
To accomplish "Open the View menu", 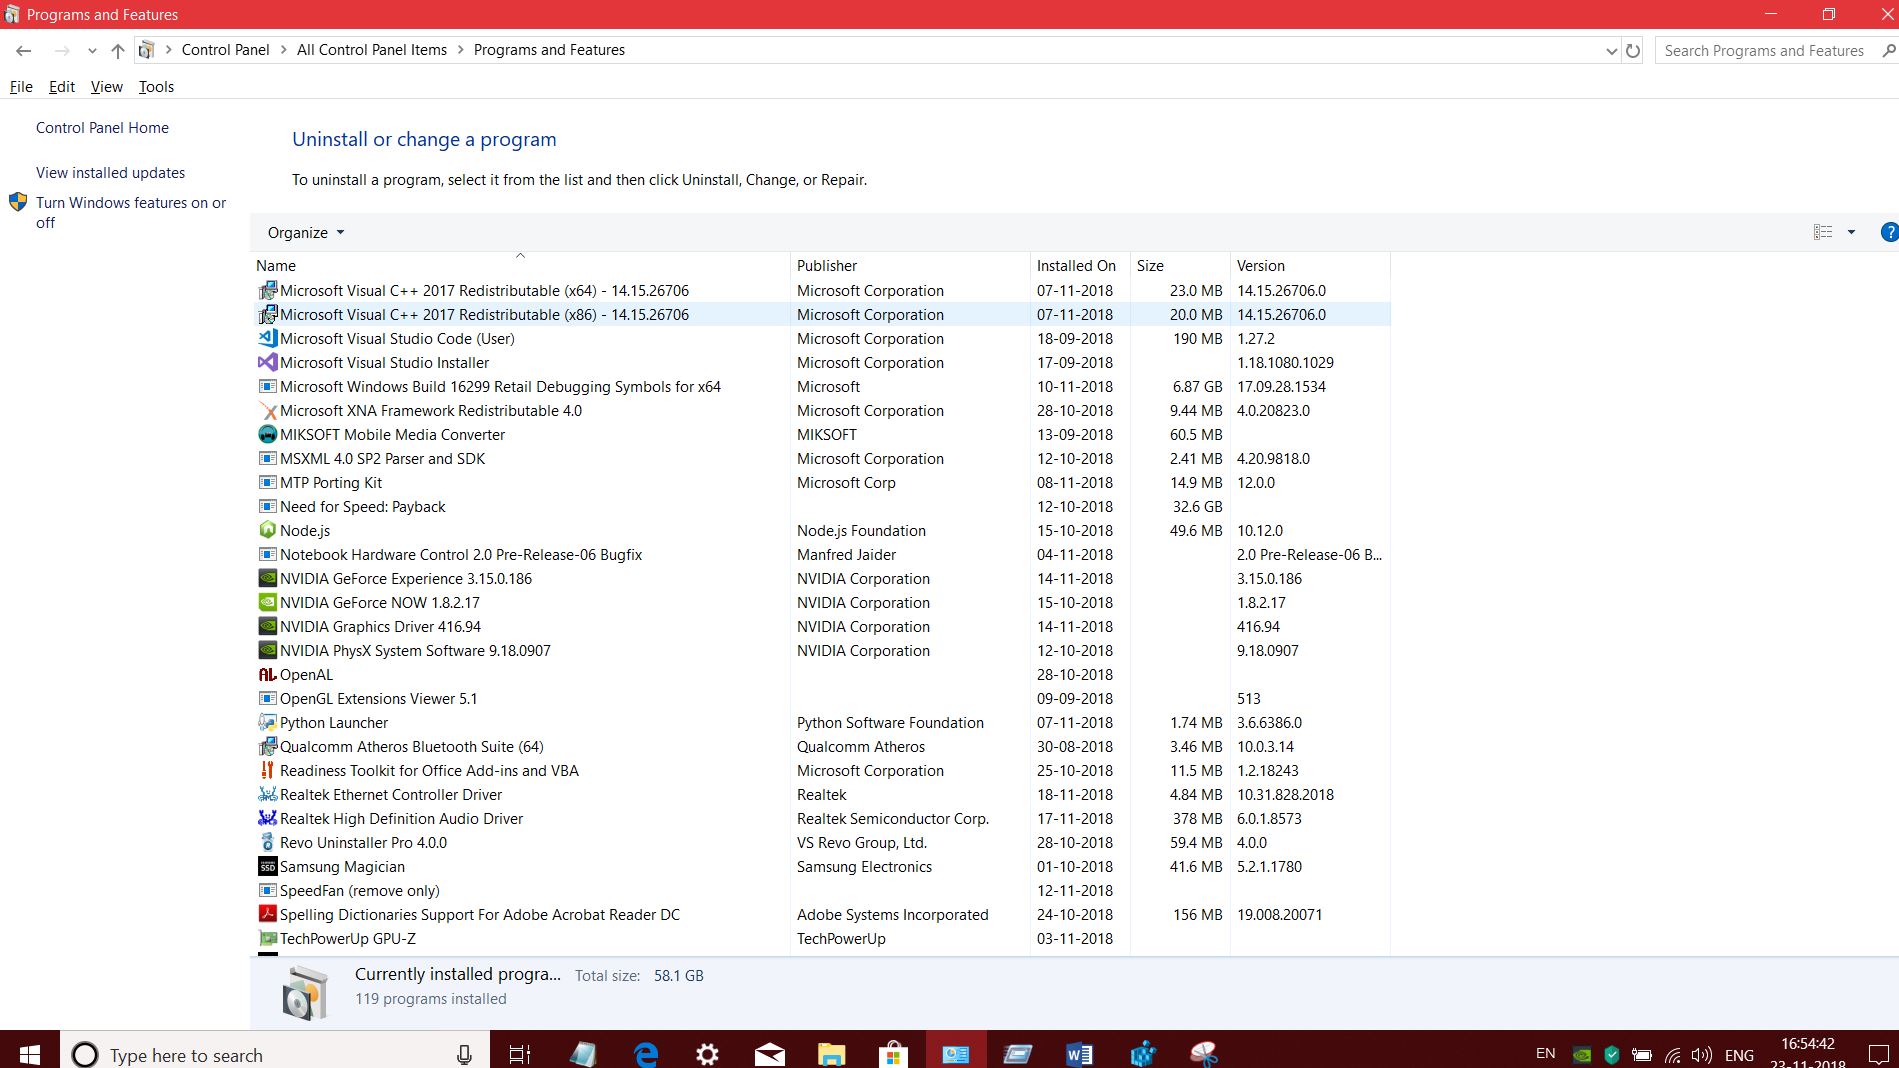I will [107, 87].
